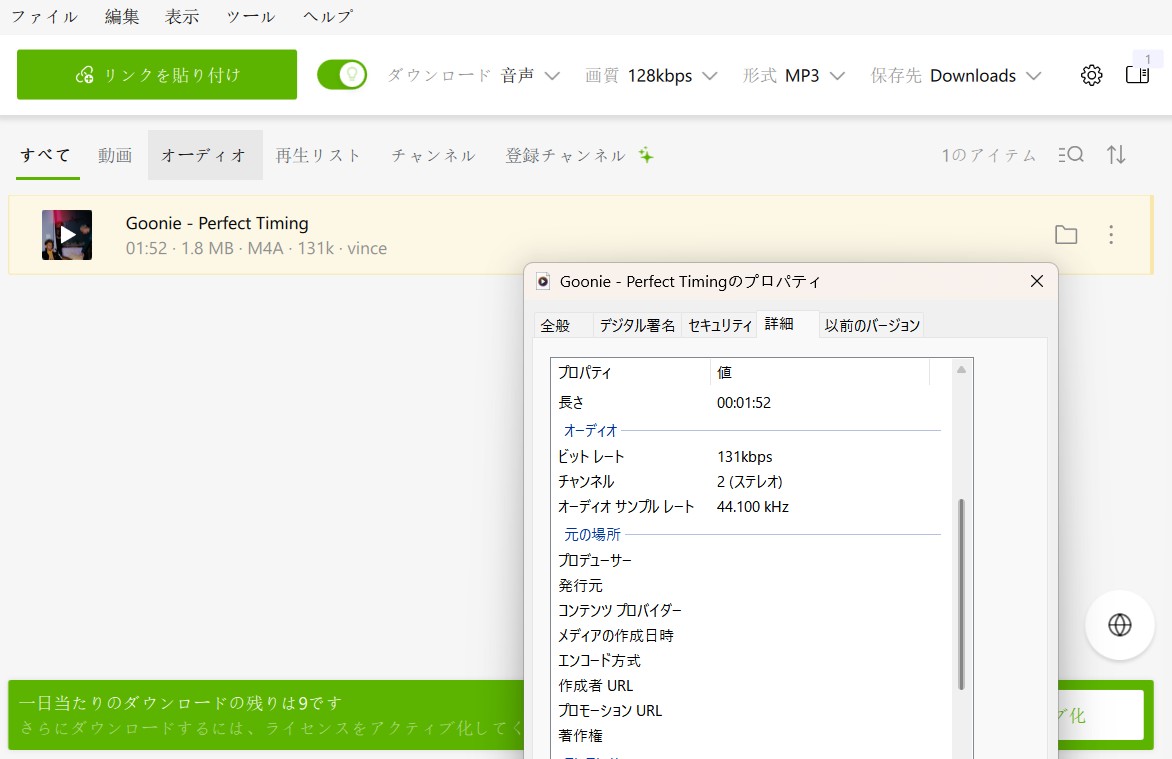Open the ファイル menu

click(x=44, y=16)
